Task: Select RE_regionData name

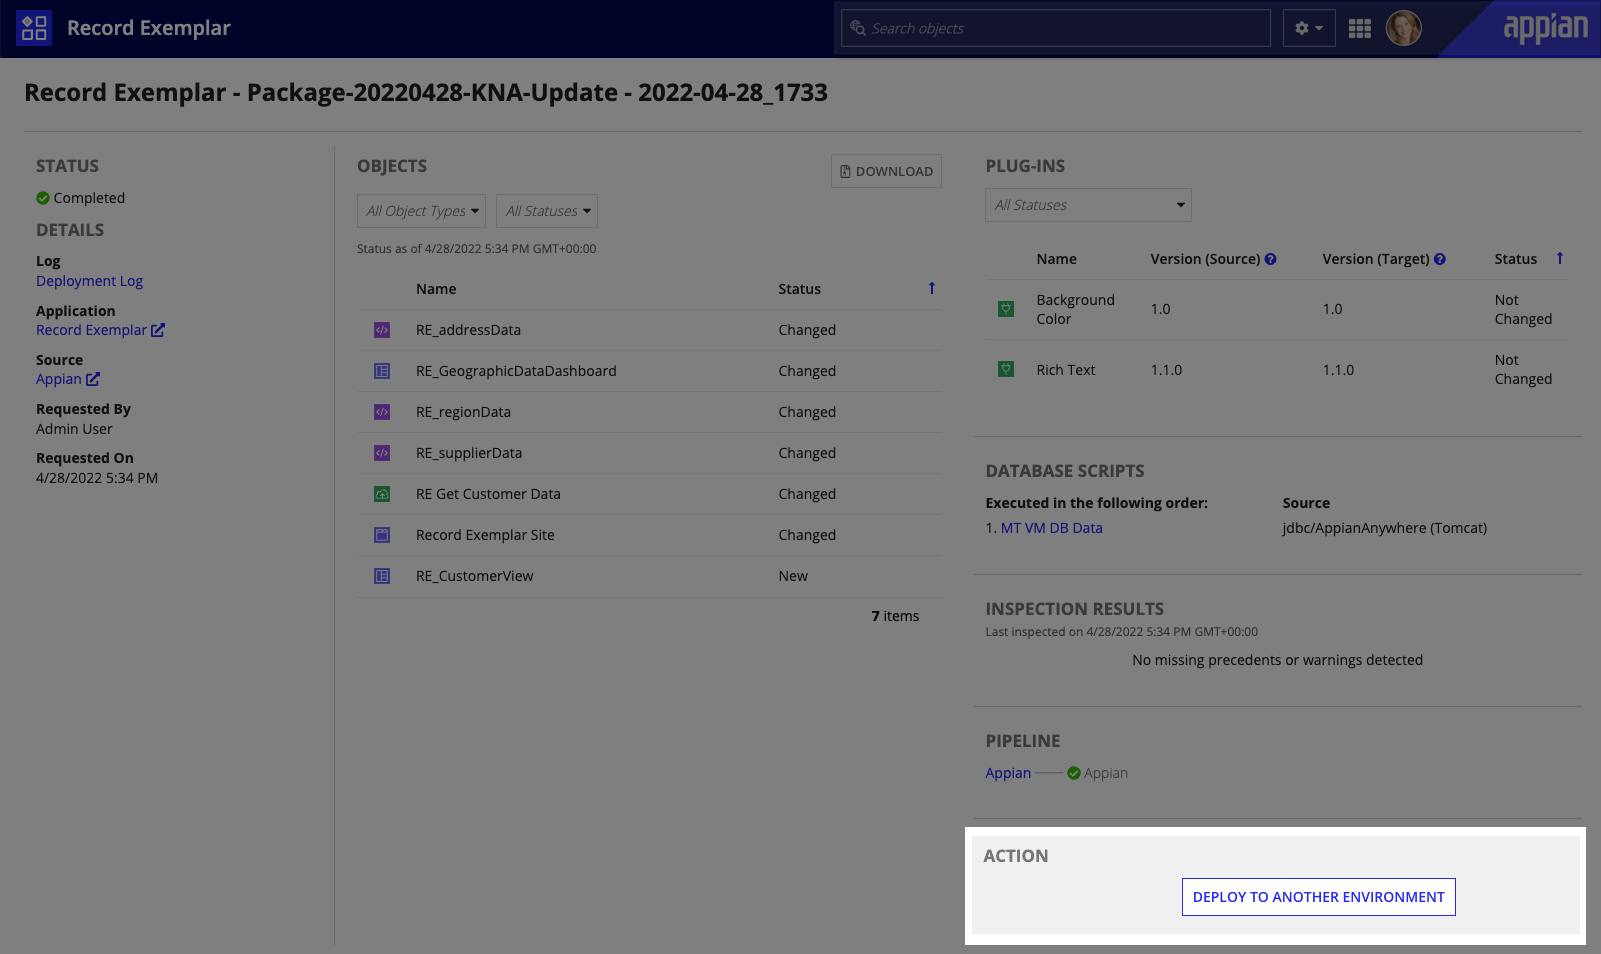Action: tap(463, 412)
